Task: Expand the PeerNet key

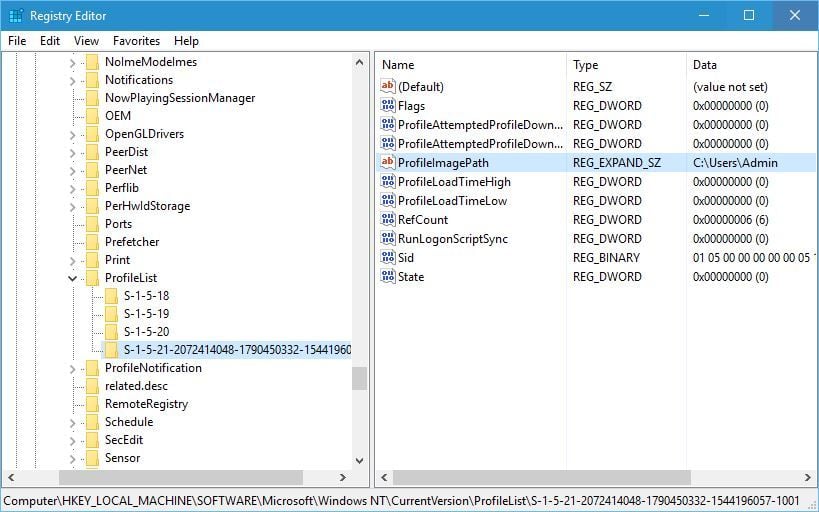Action: tap(73, 171)
